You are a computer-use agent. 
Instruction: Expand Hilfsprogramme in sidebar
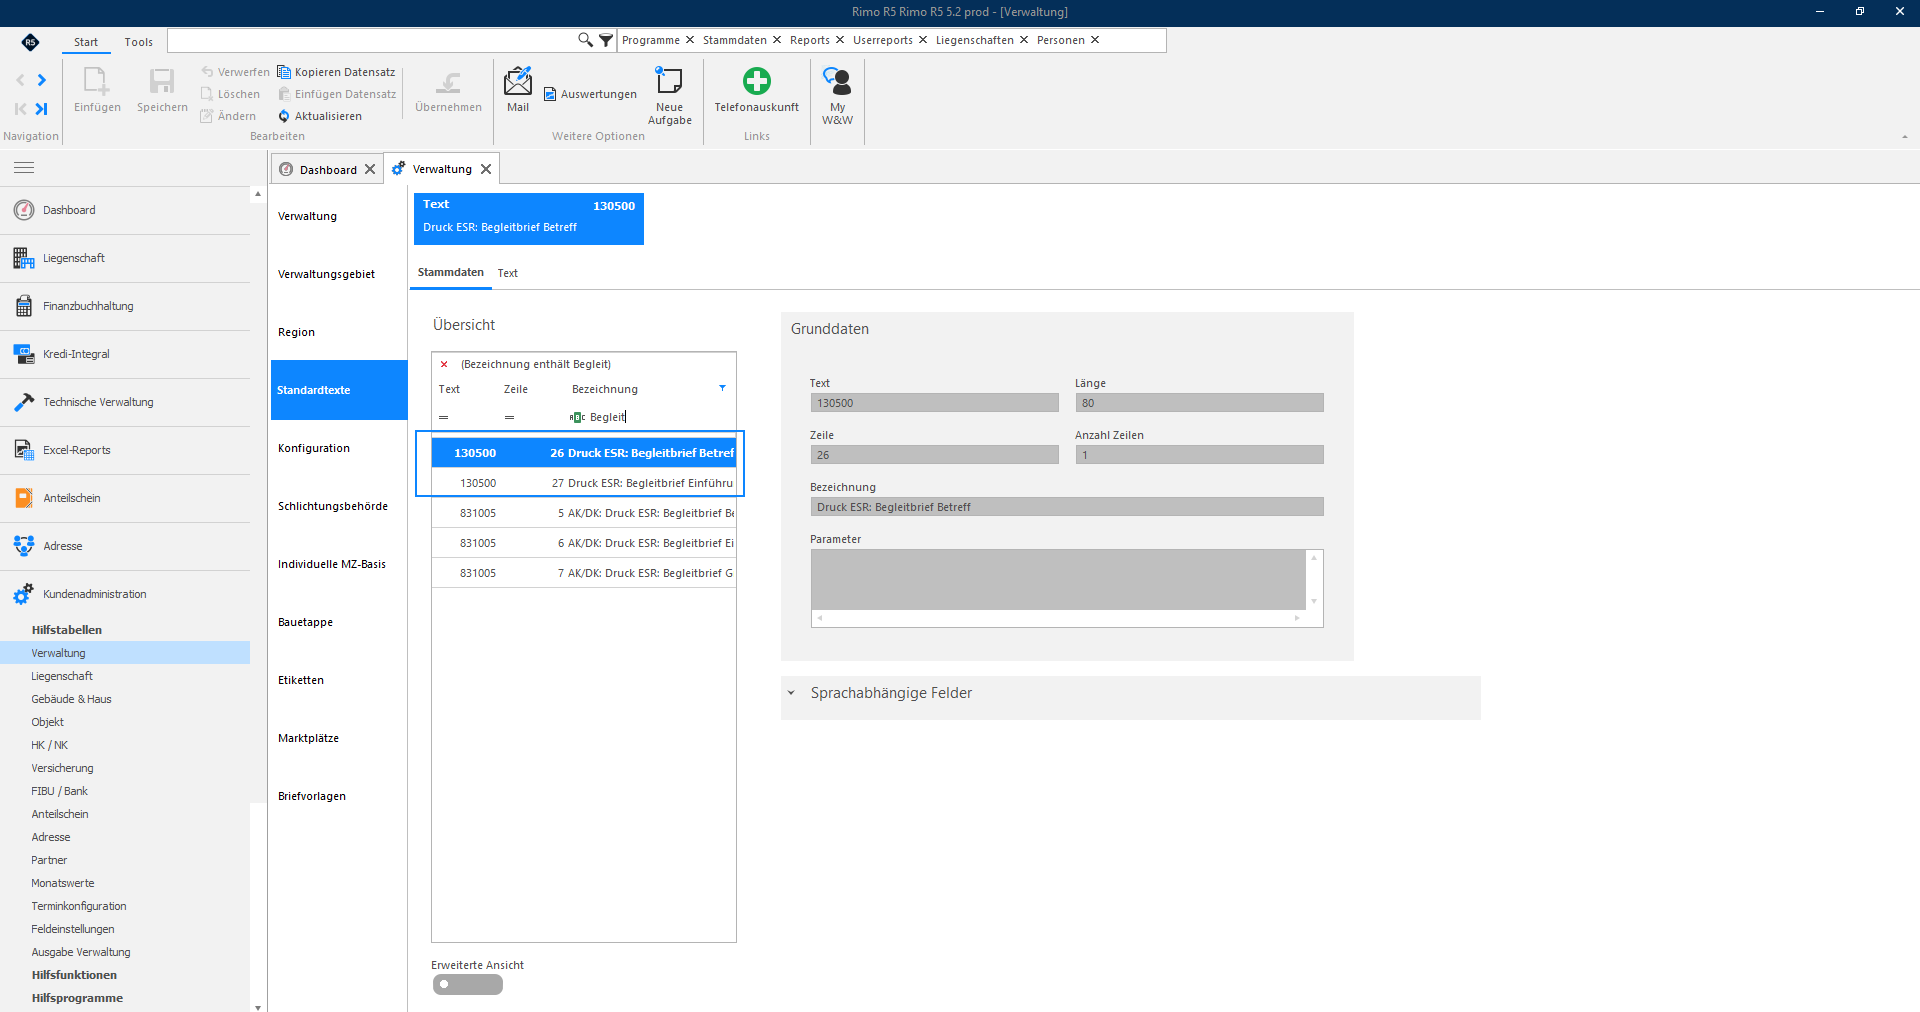pyautogui.click(x=77, y=998)
